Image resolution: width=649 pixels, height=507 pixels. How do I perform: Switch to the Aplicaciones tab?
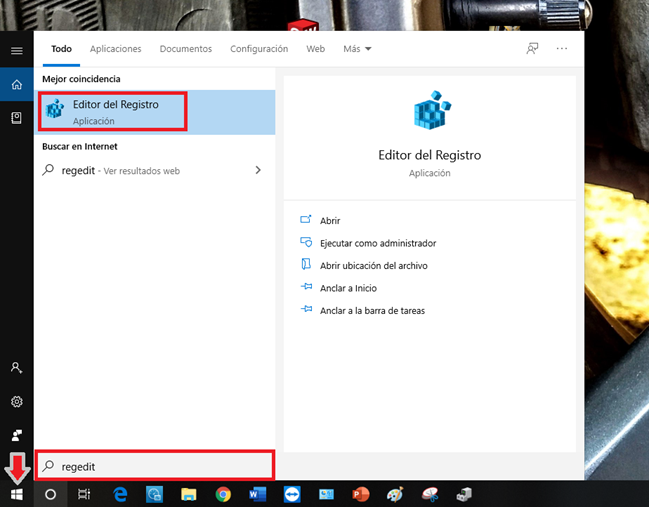pos(115,49)
